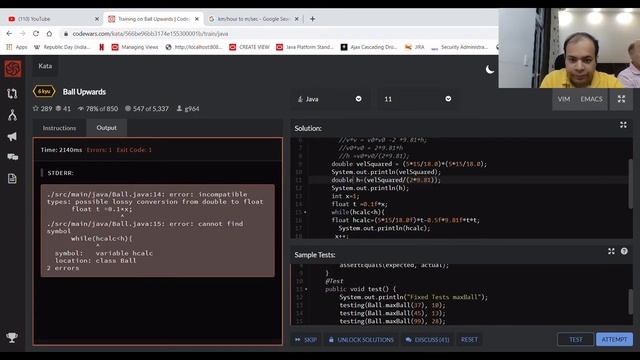
Task: Open the chat discussions icon in the sidebar
Action: coord(12,157)
